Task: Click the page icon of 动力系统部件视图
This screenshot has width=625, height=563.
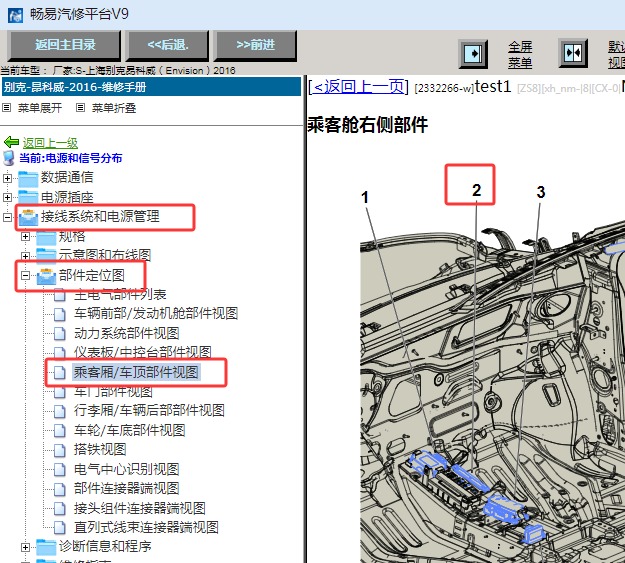Action: (x=60, y=333)
